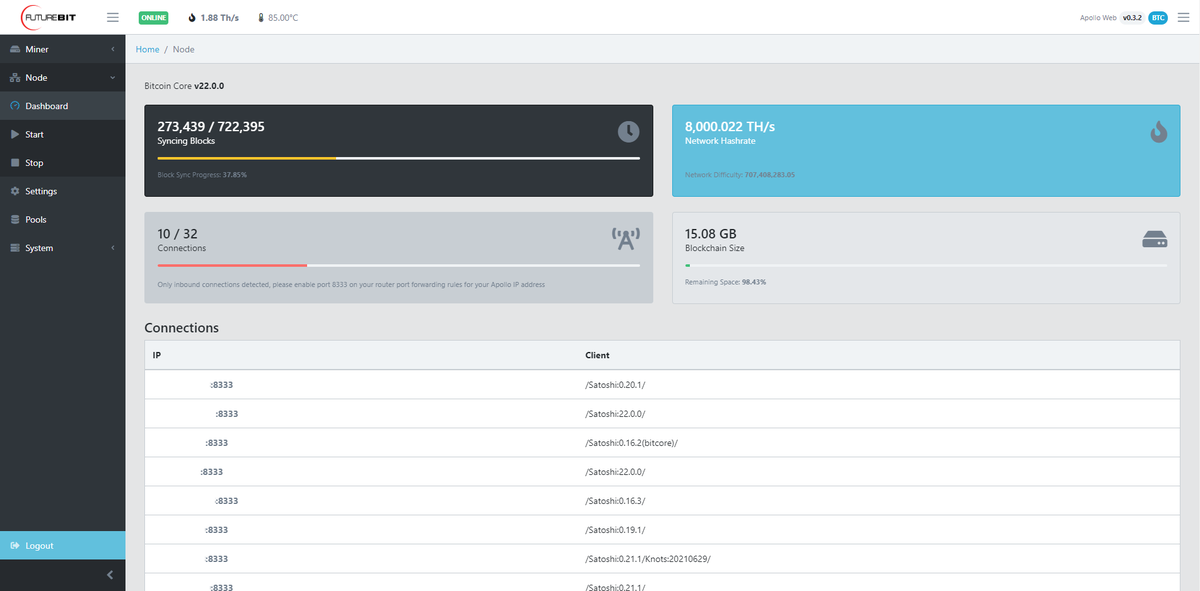Expand the System submenu chevron
The height and width of the screenshot is (591, 1200).
[112, 248]
